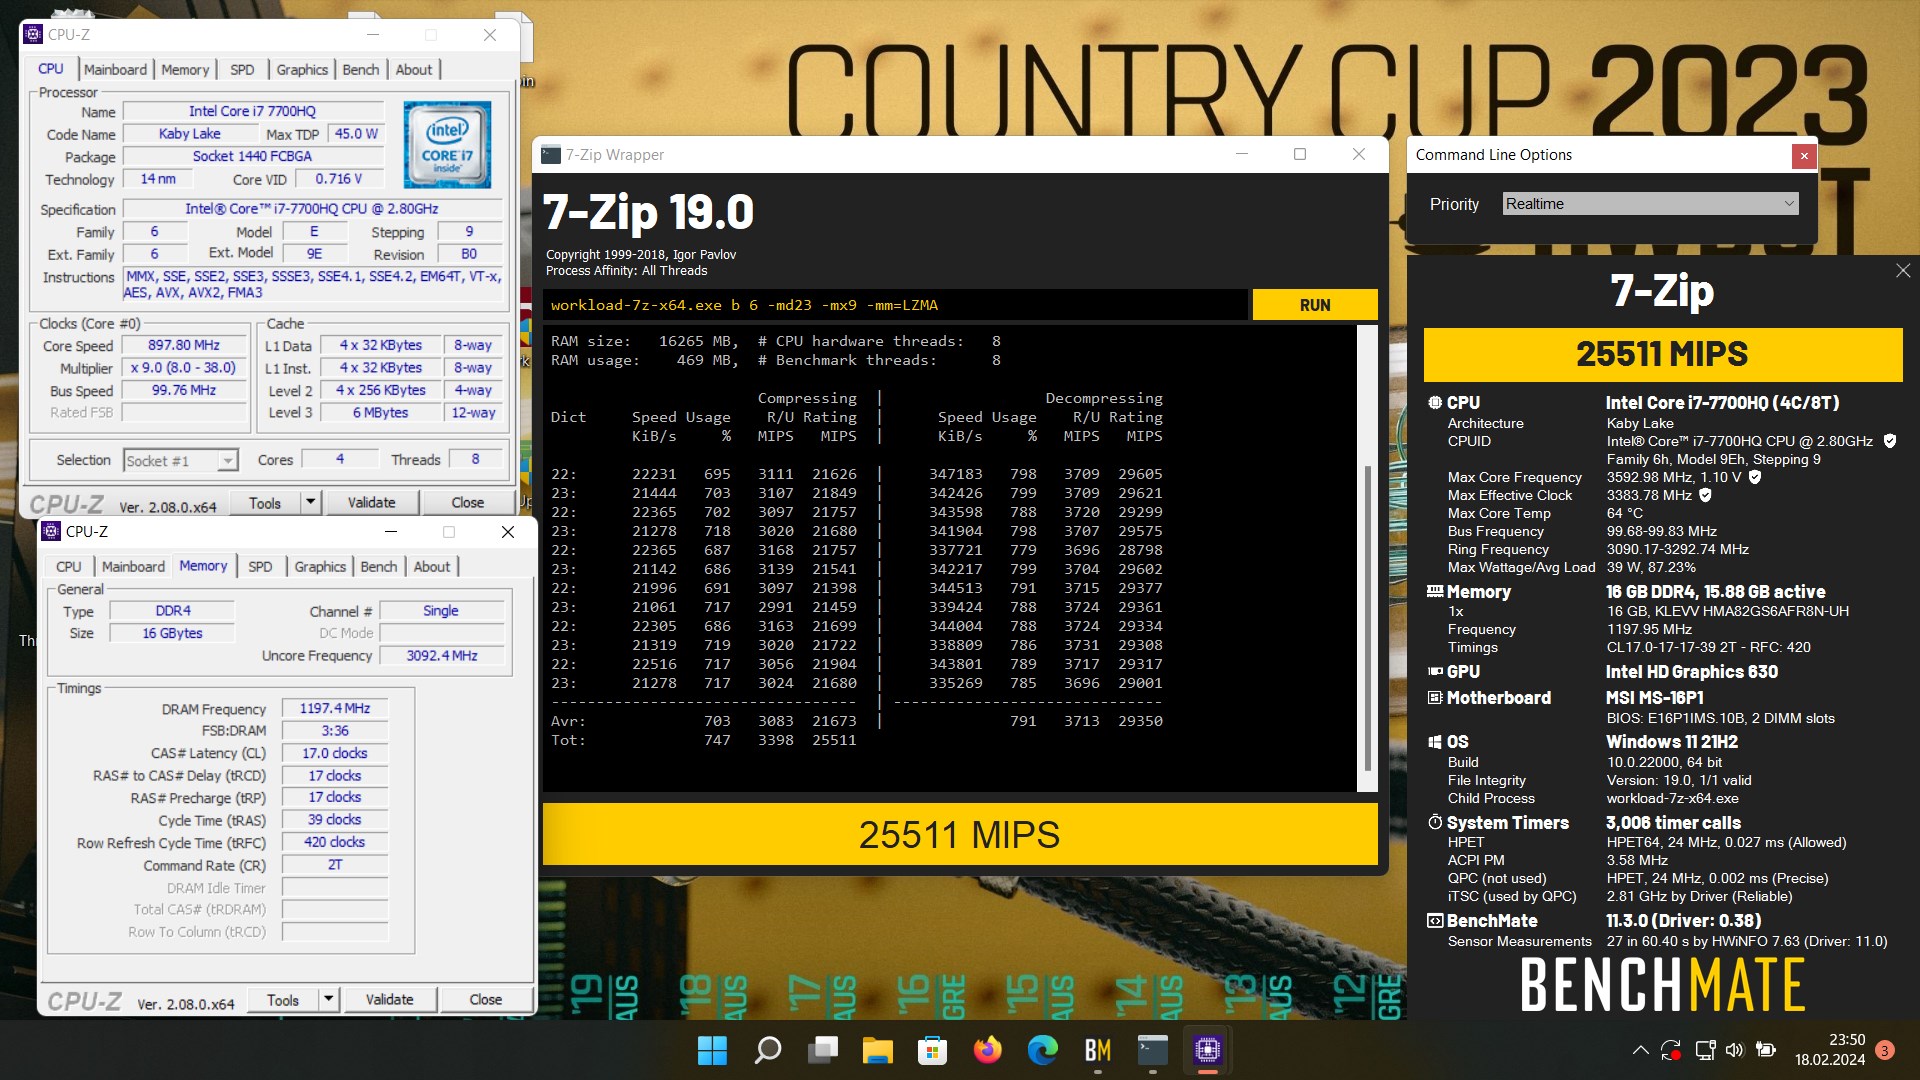Open the Selection Socket #1 dropdown
Screen dimensions: 1920x1080
pos(181,460)
